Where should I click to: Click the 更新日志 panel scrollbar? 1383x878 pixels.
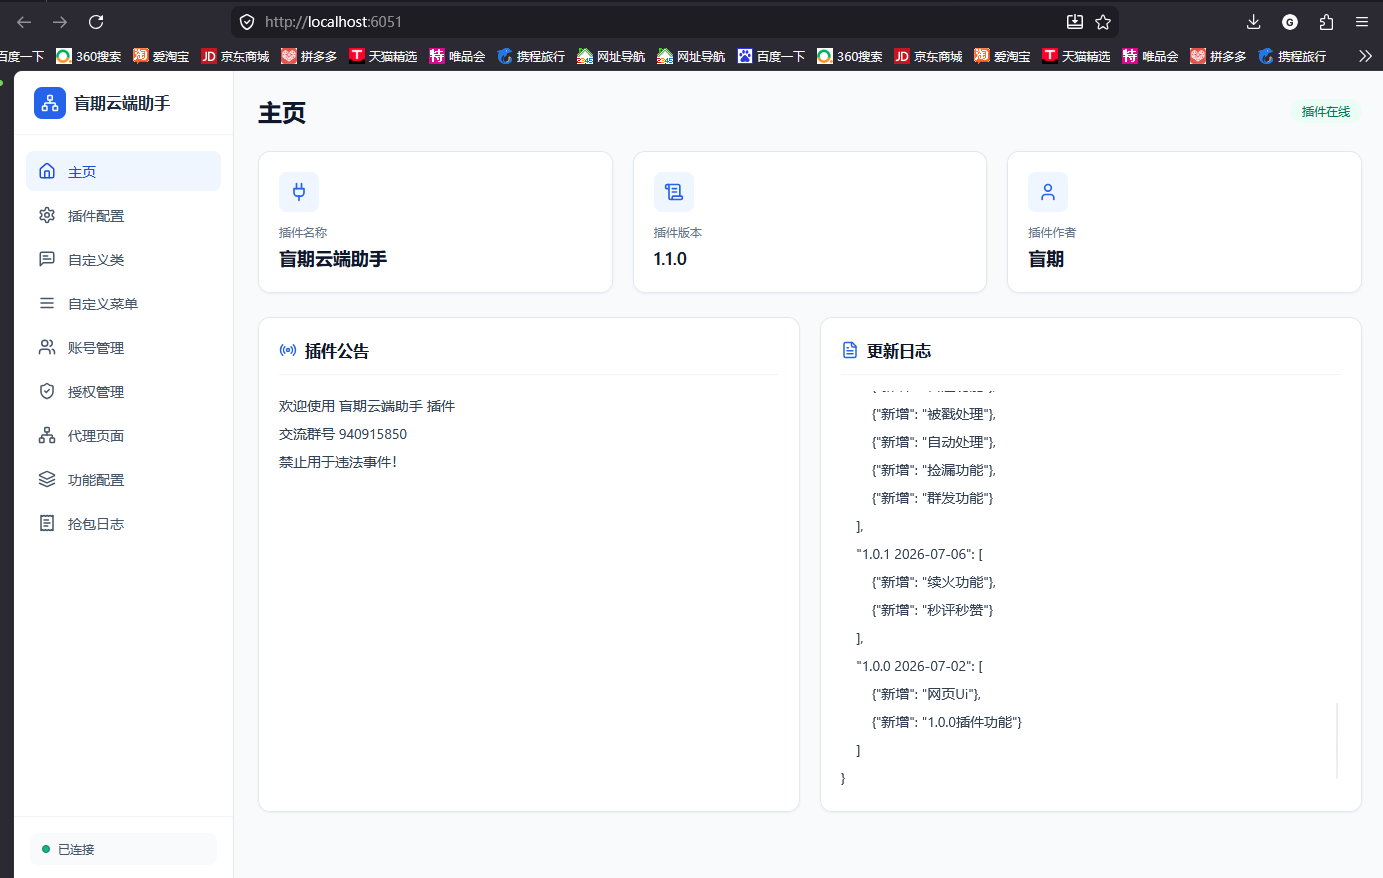[x=1337, y=740]
